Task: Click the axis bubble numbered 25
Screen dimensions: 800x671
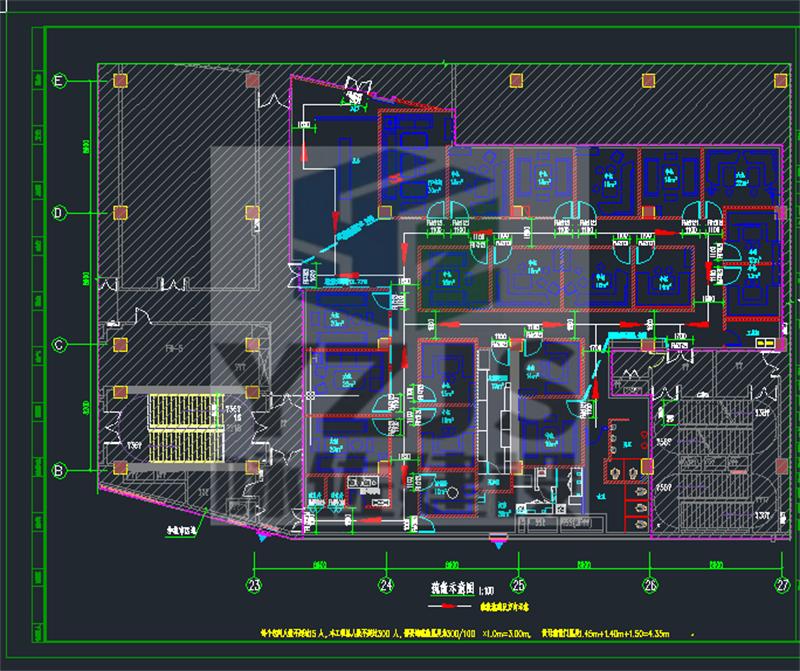Action: tap(517, 585)
